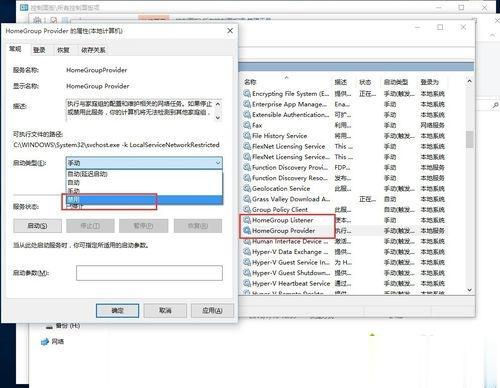Click the 启动(S) start button
The height and width of the screenshot is (388, 500).
click(37, 226)
